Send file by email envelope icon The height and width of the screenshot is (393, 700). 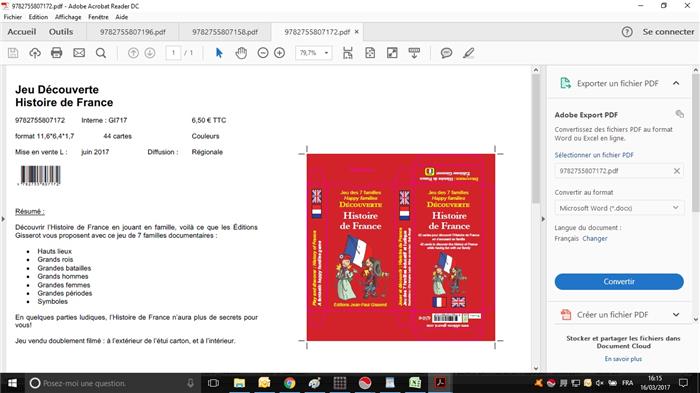tap(79, 53)
